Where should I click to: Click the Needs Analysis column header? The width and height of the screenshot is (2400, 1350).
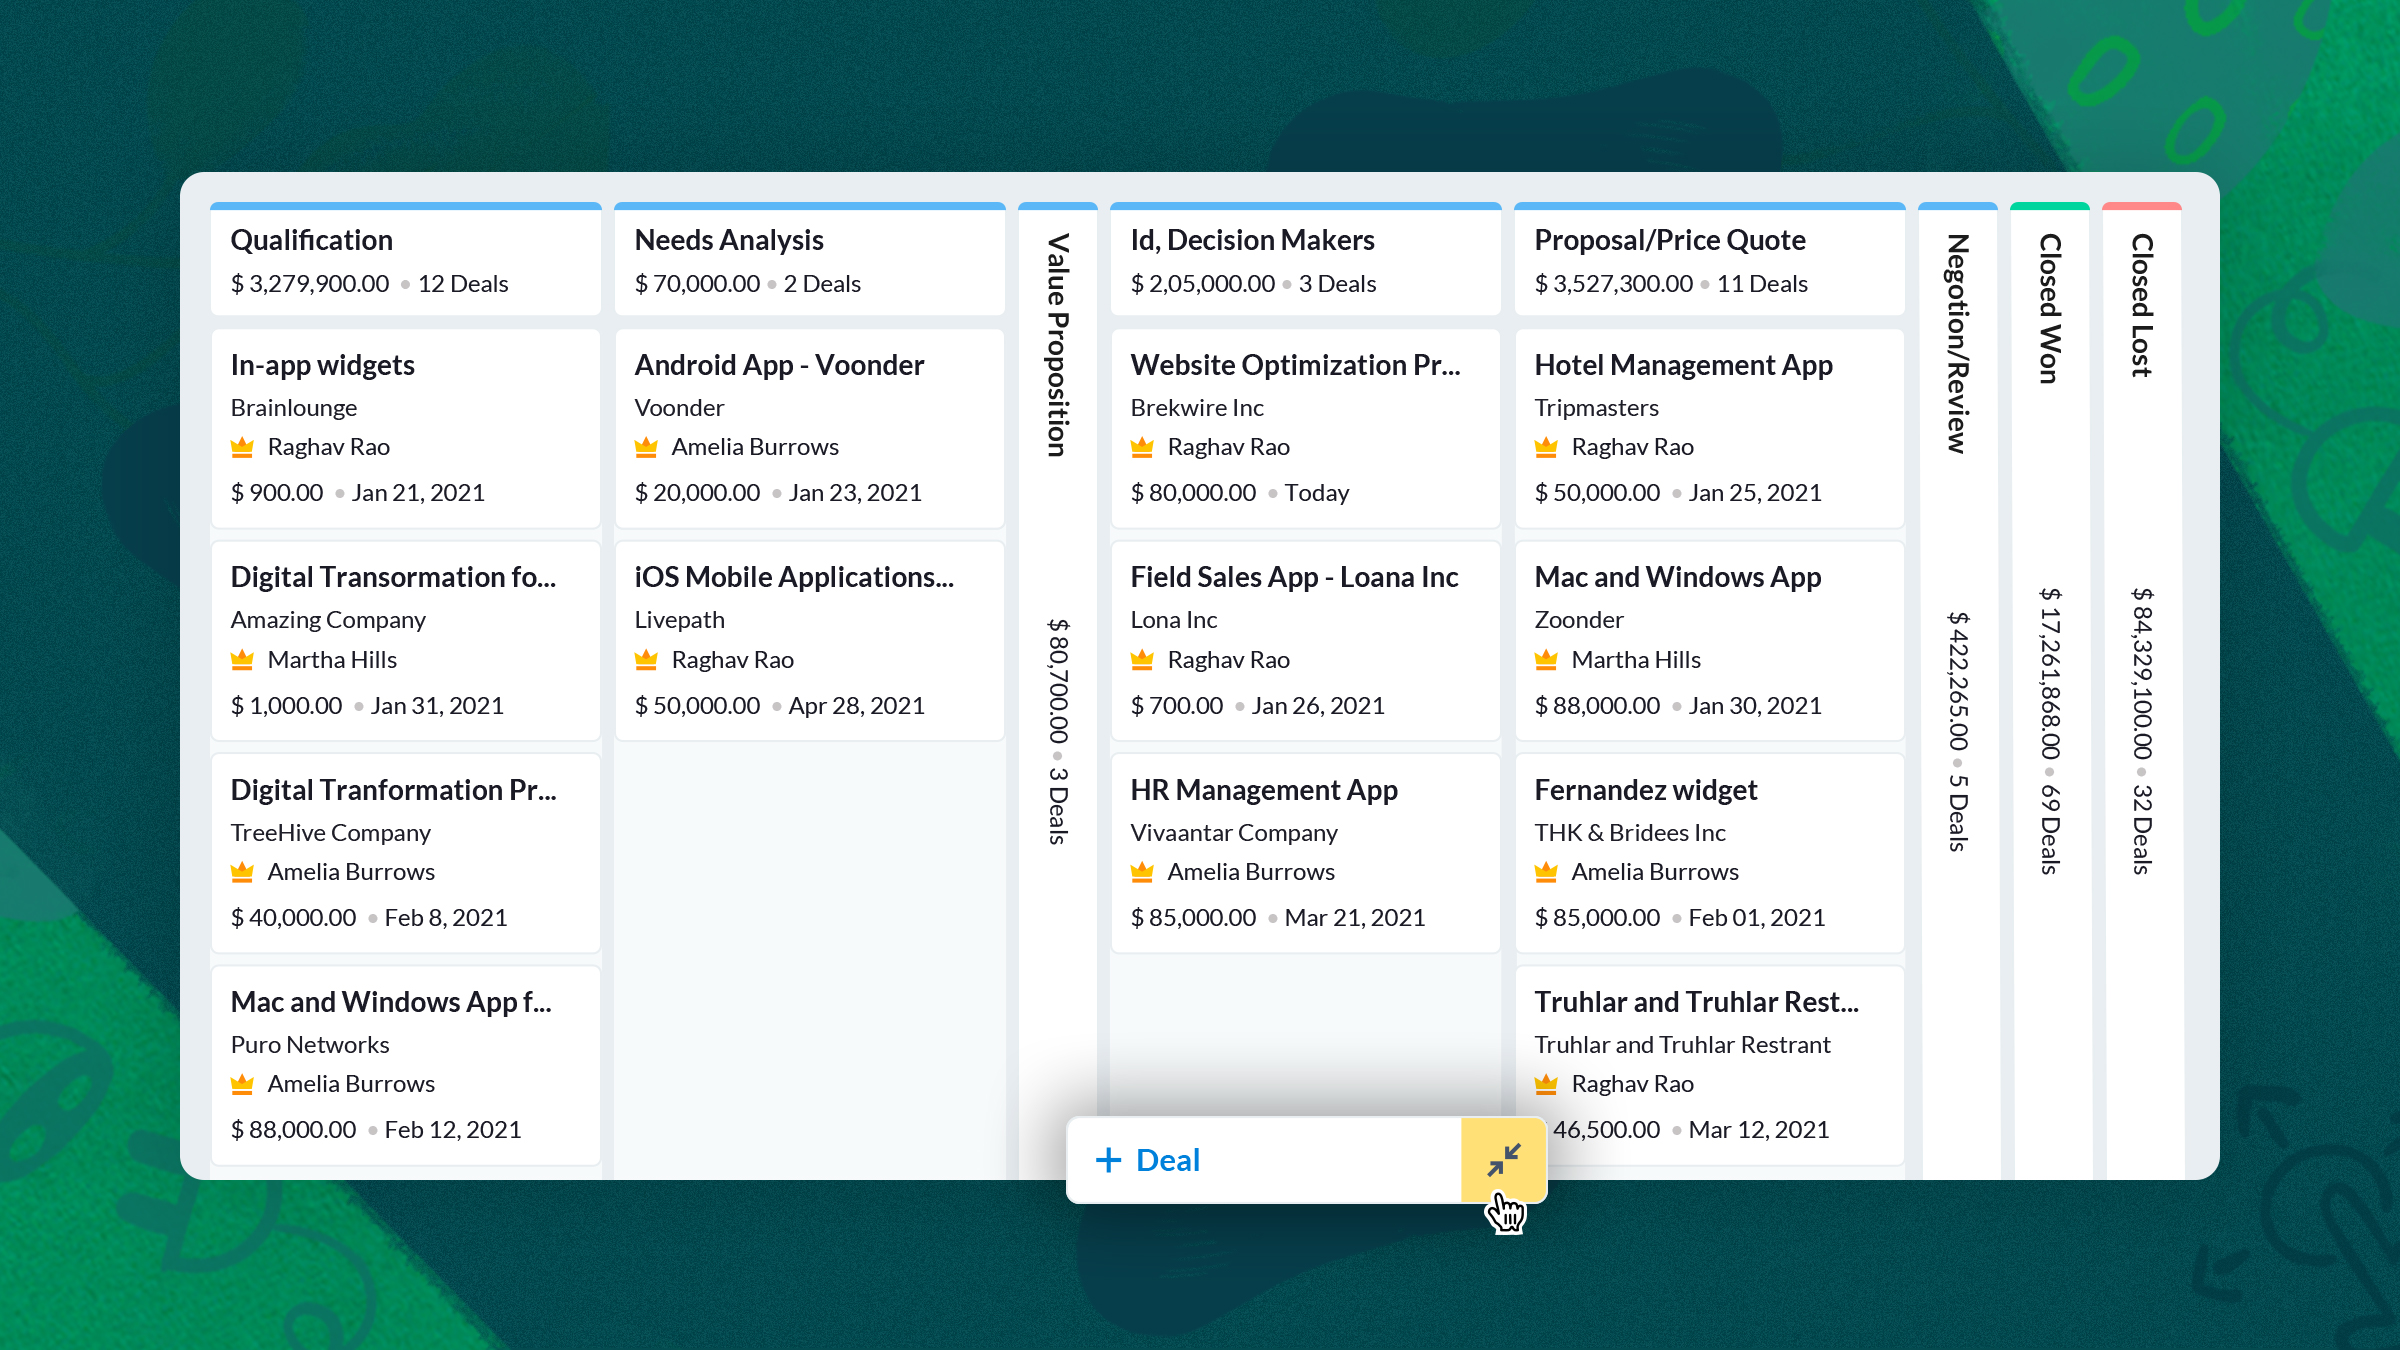pos(728,240)
